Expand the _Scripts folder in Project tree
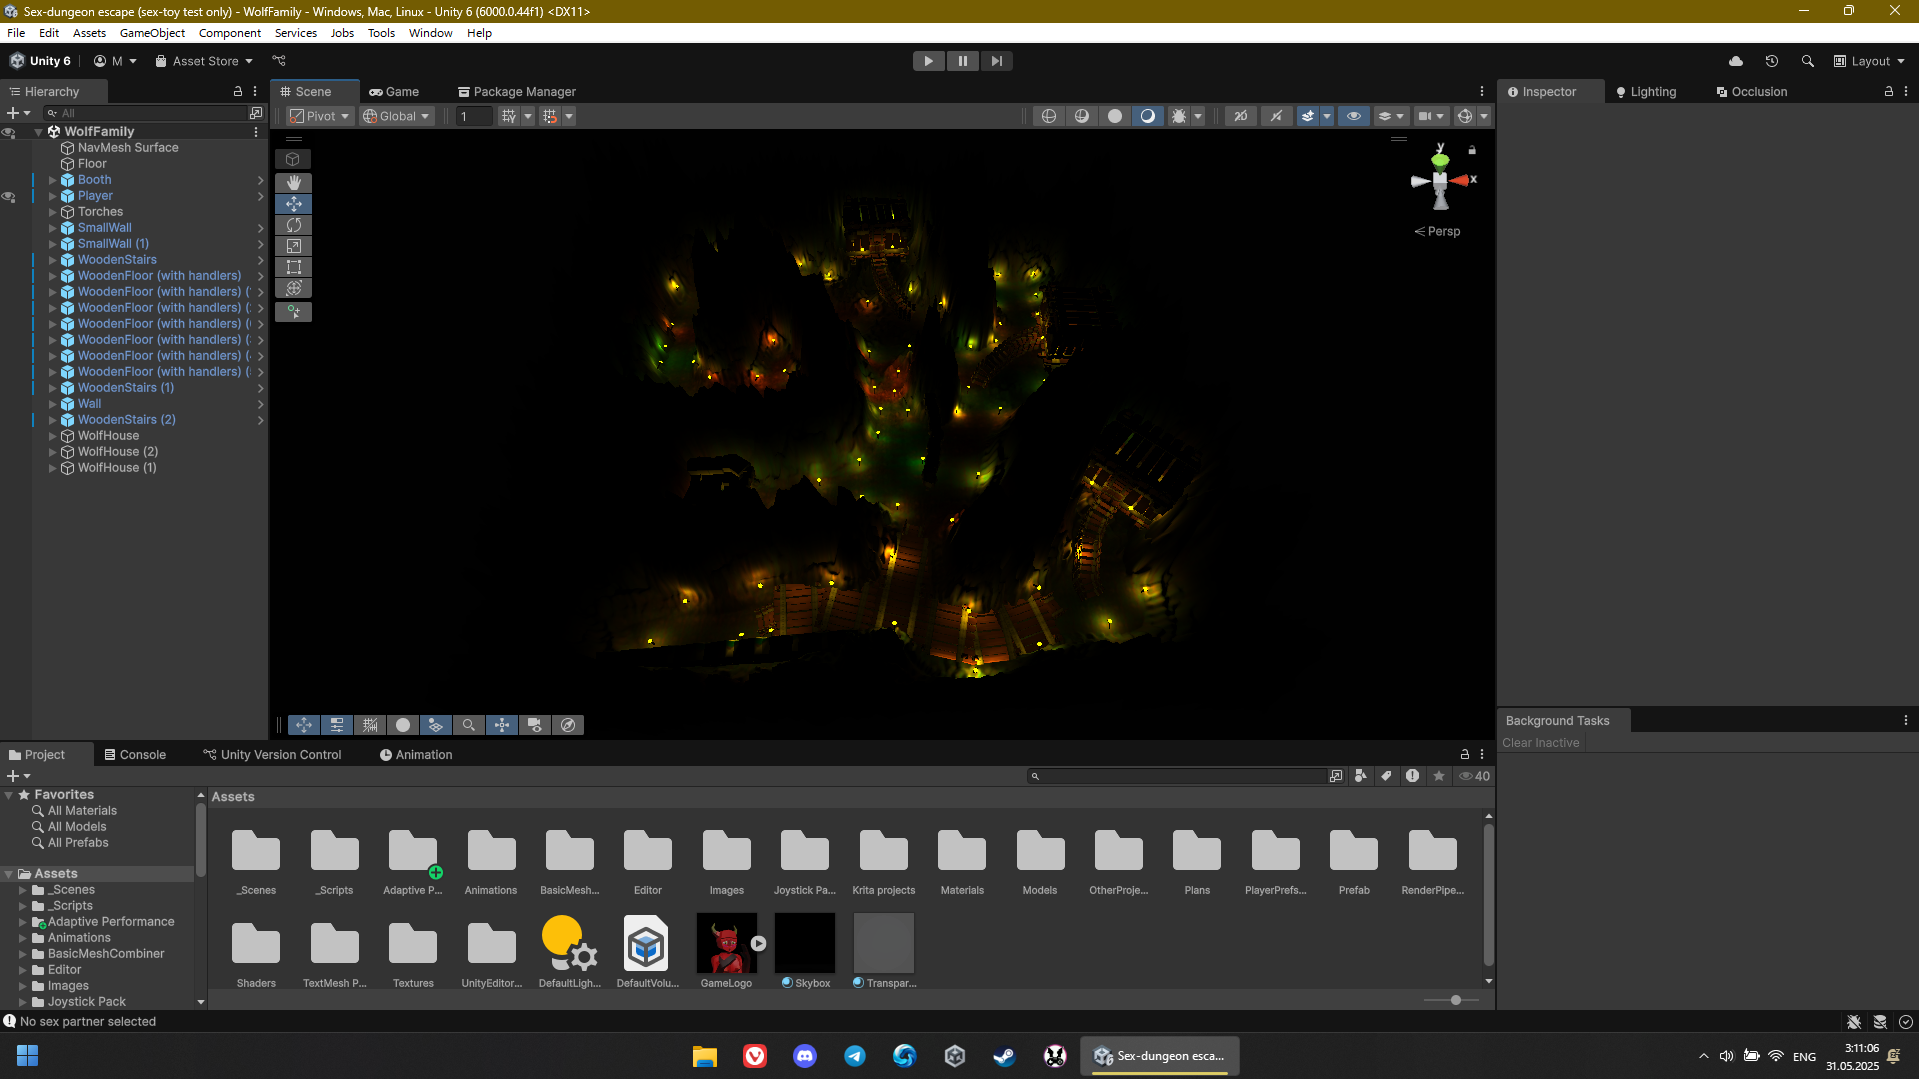The height and width of the screenshot is (1079, 1919). pos(23,906)
